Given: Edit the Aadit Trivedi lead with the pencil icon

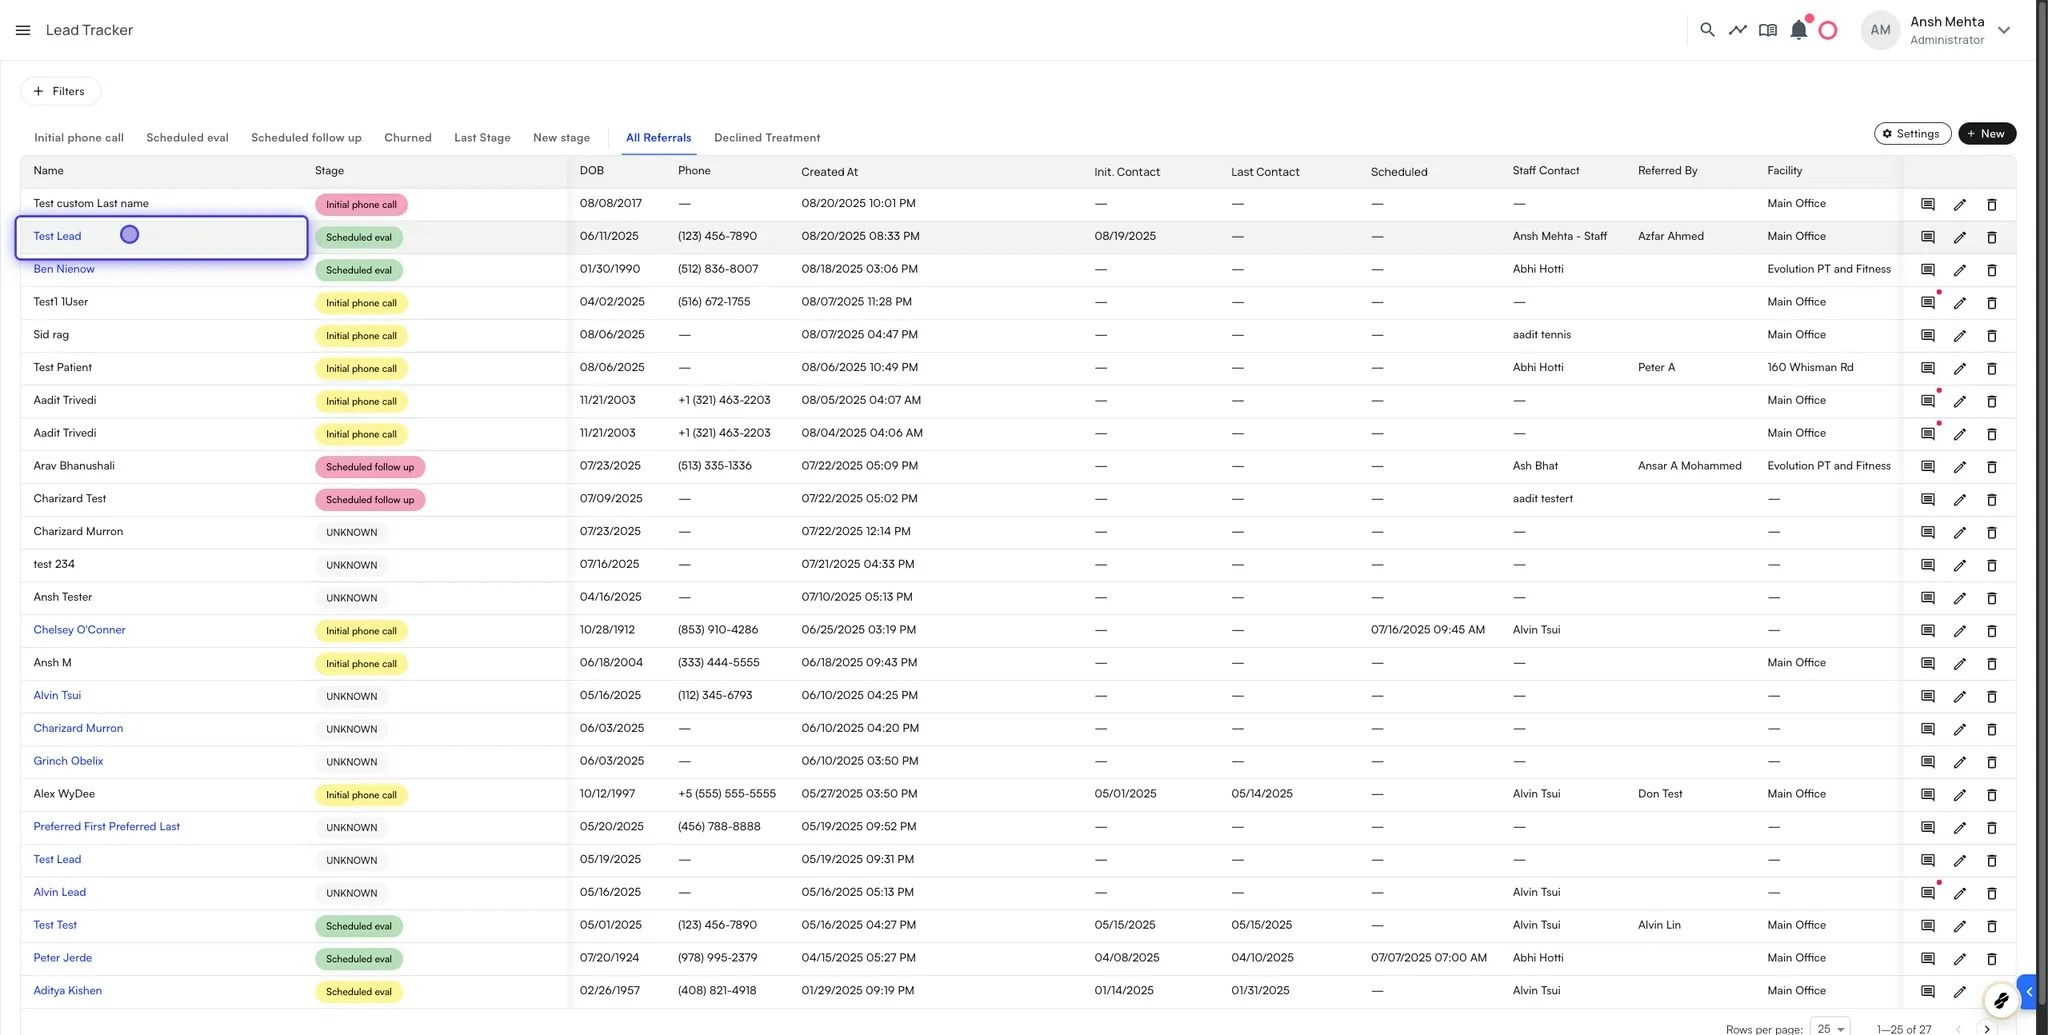Looking at the screenshot, I should 1959,401.
